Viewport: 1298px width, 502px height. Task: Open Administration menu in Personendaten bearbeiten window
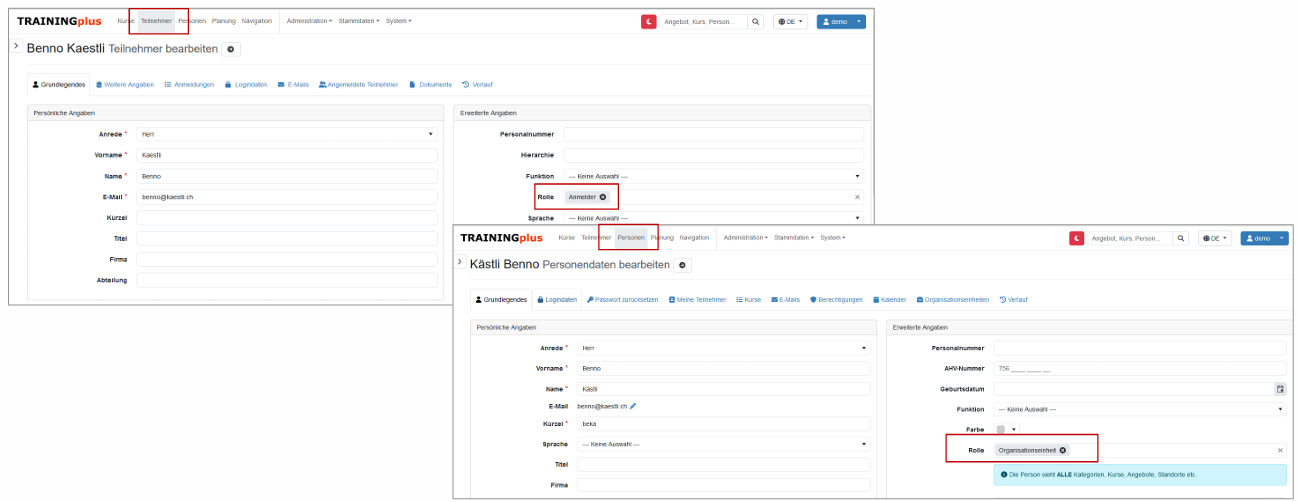[745, 238]
